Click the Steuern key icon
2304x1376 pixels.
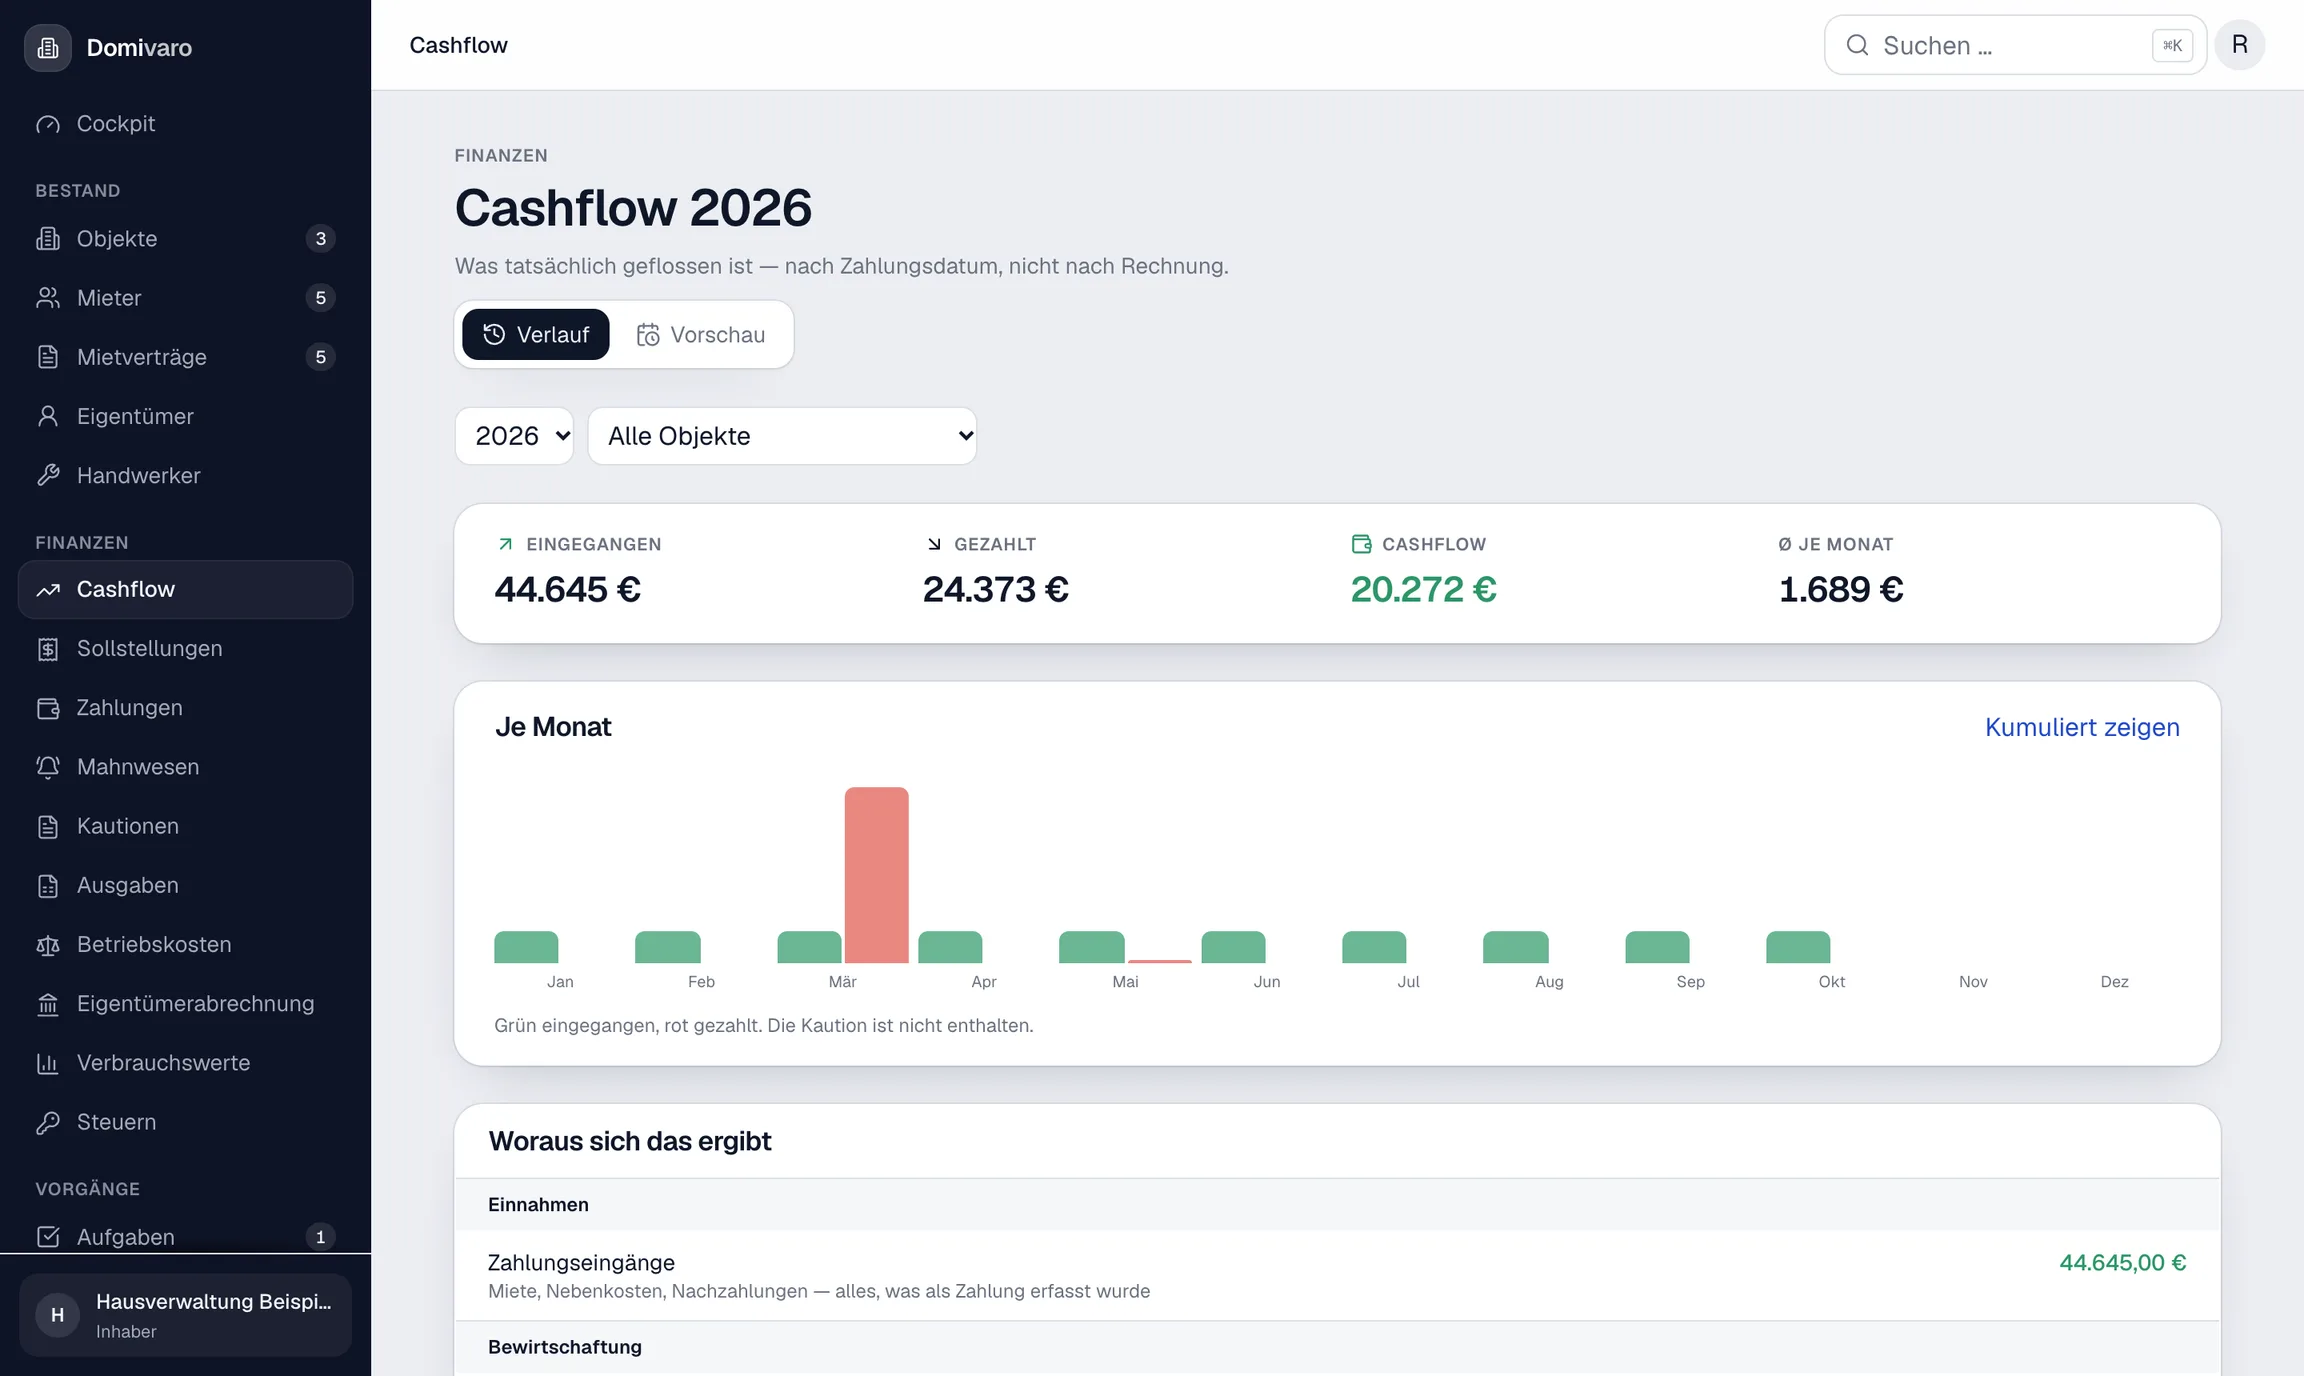(48, 1122)
